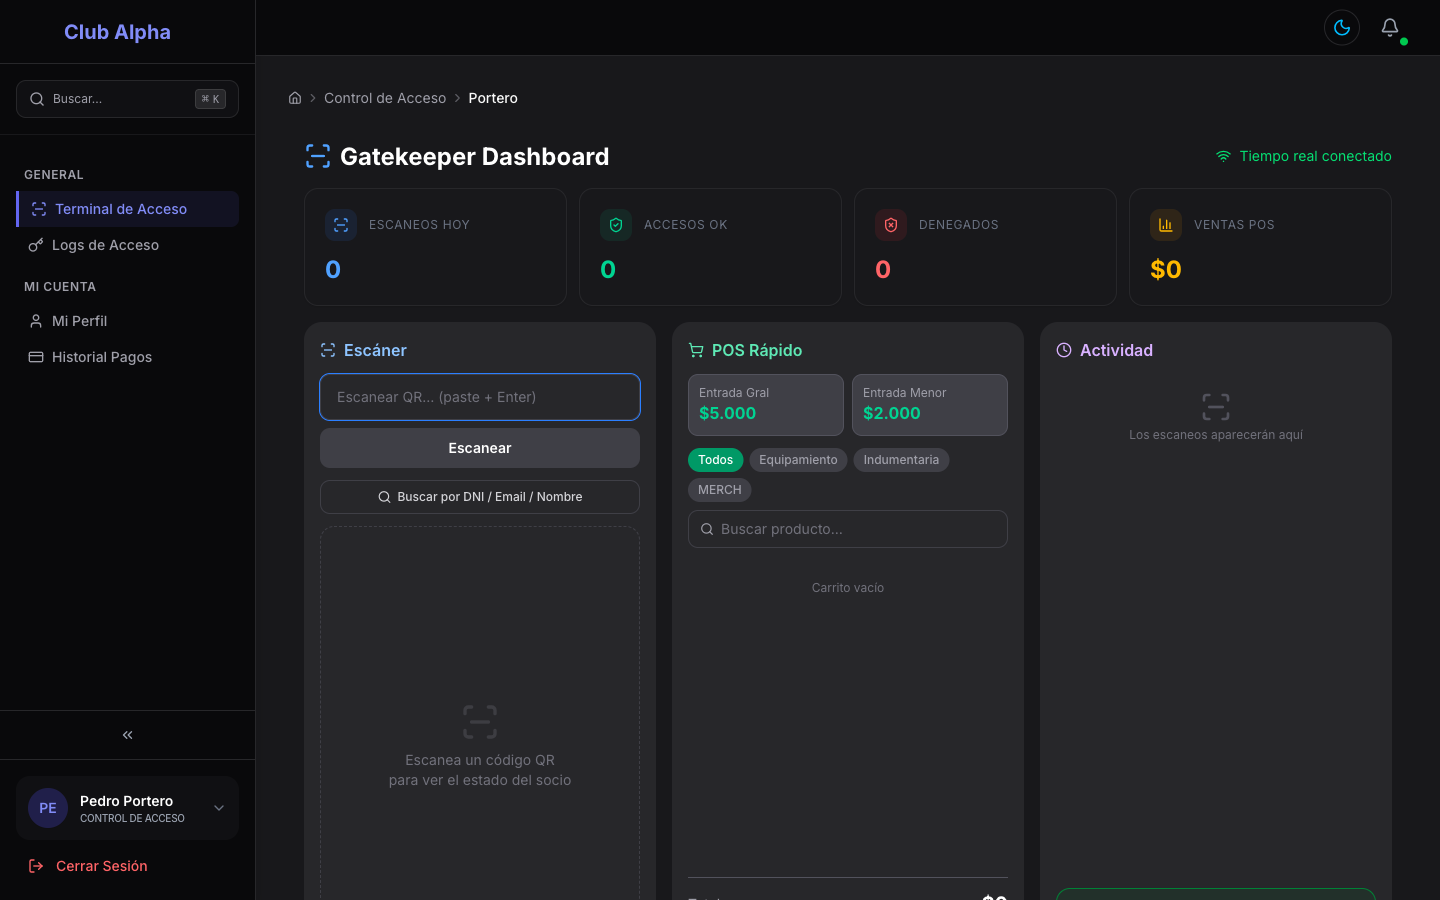Click the Escaneos Hoy card icon
The image size is (1440, 900).
pos(341,225)
